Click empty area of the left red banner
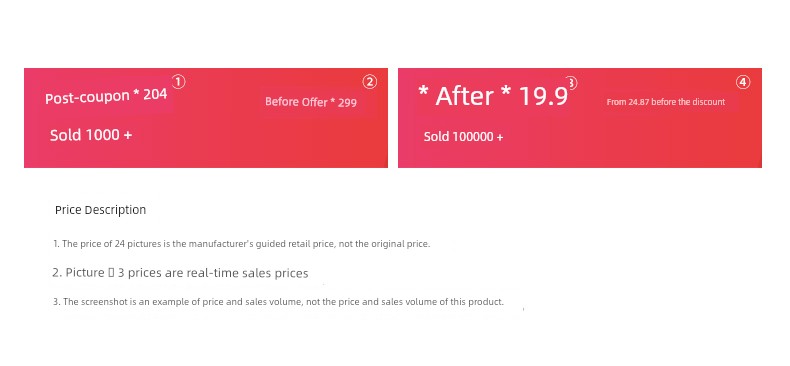This screenshot has height=366, width=790. tap(262, 139)
